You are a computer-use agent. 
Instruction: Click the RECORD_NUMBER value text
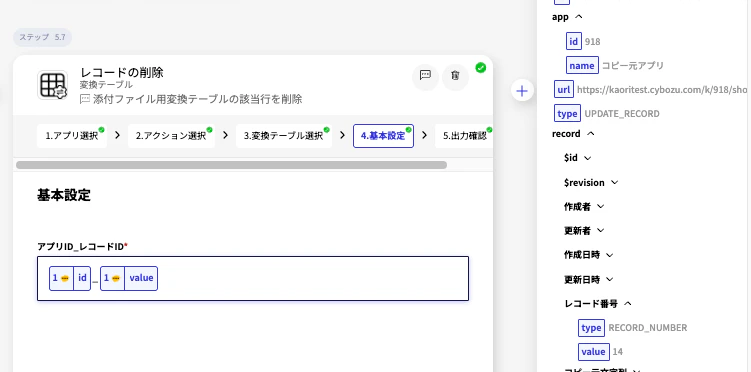pos(648,328)
